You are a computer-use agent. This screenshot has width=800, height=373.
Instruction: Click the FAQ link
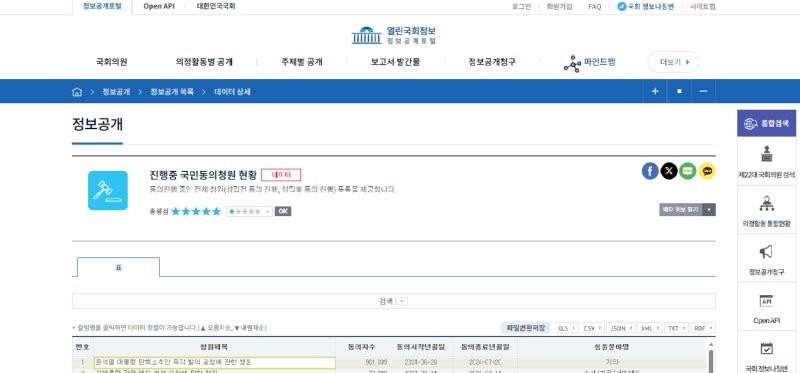click(594, 7)
